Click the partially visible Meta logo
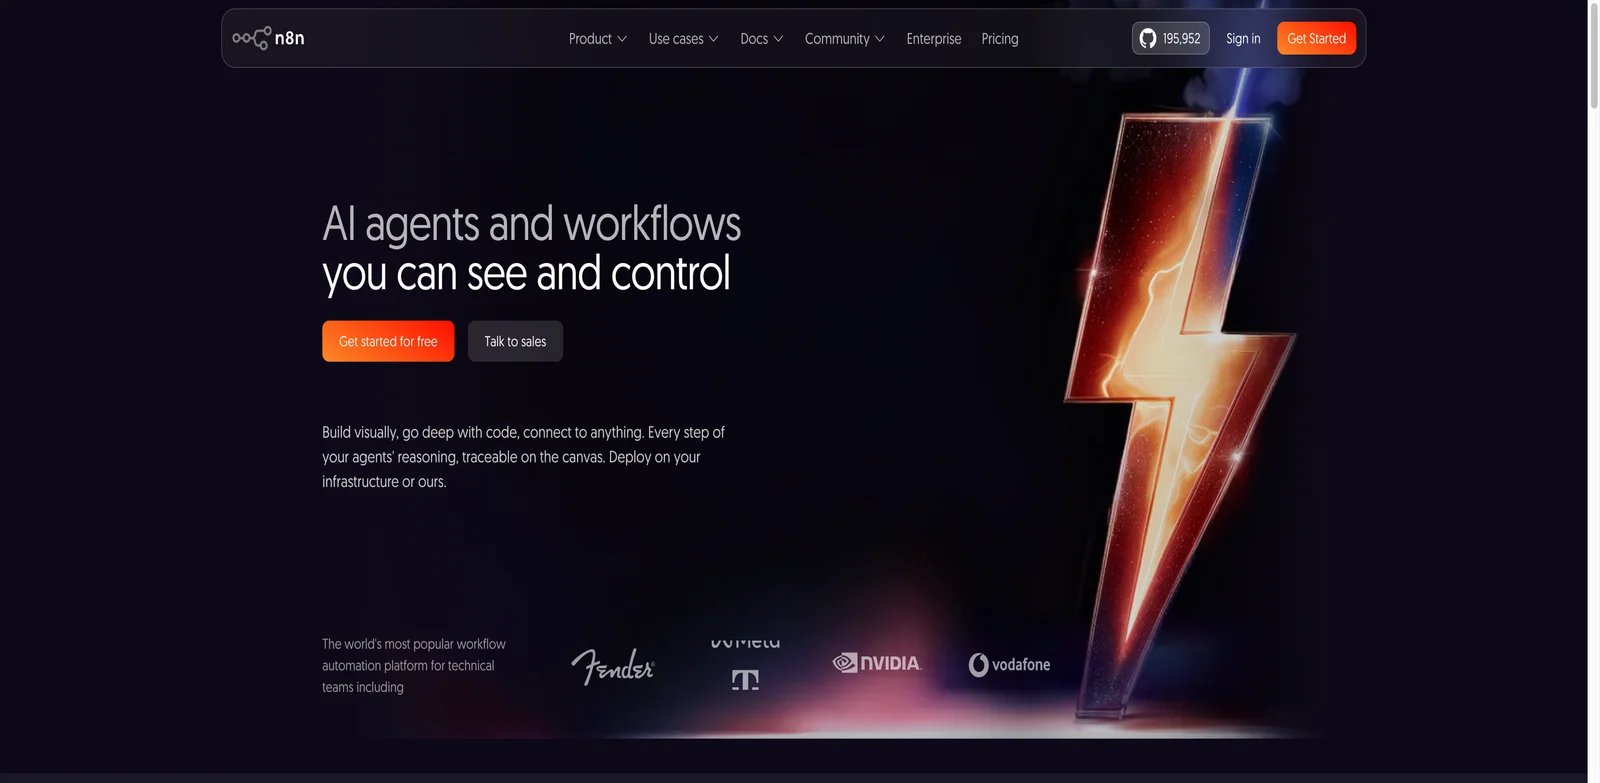The width and height of the screenshot is (1600, 783). [745, 643]
